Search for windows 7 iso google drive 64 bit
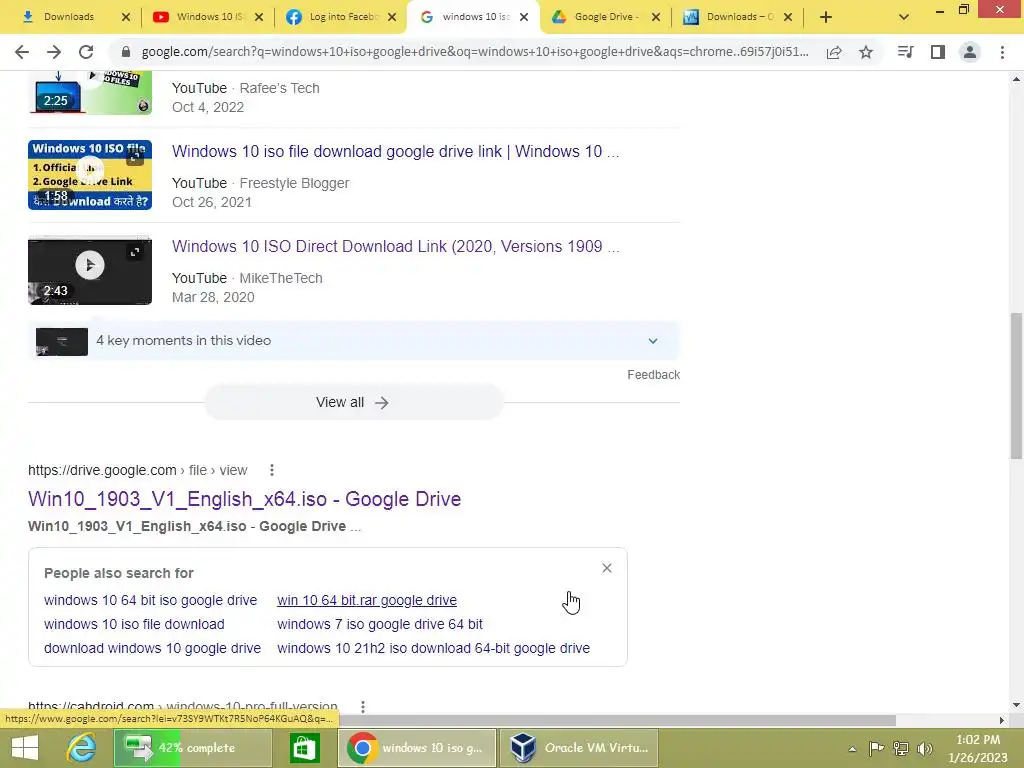Screen dimensions: 1024x768 coord(379,624)
